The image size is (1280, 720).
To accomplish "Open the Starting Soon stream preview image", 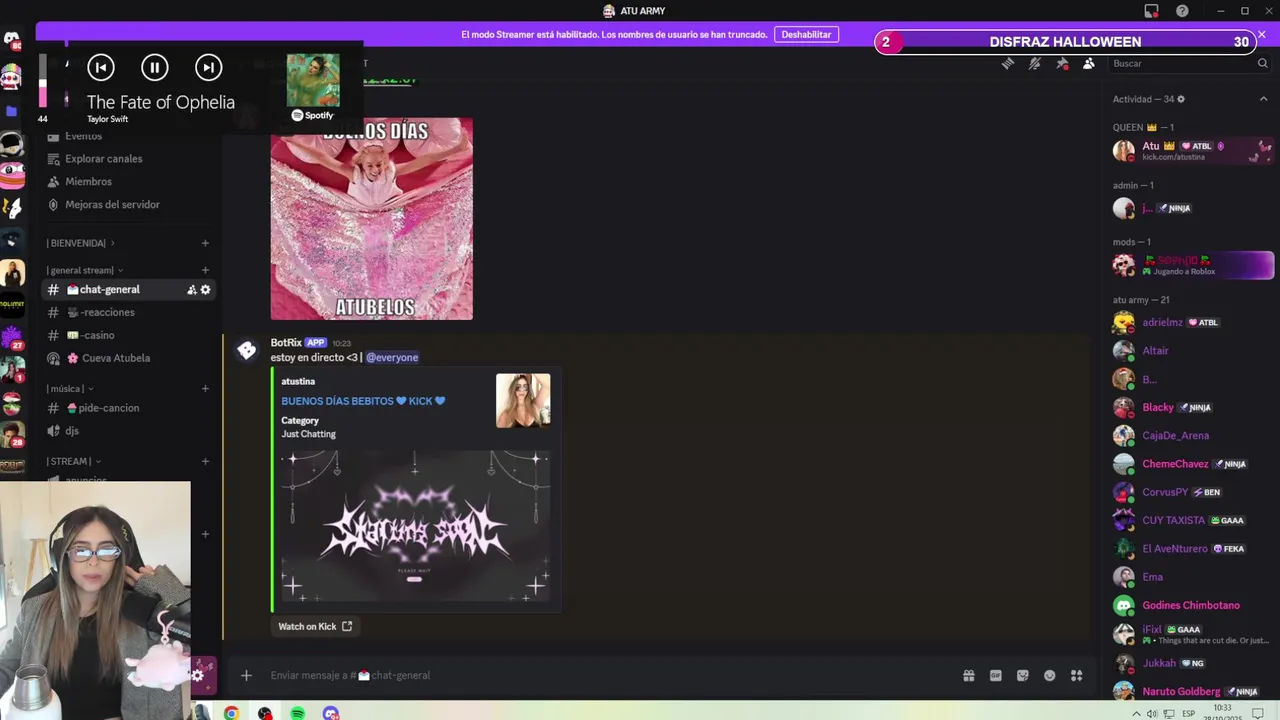I will [x=415, y=526].
